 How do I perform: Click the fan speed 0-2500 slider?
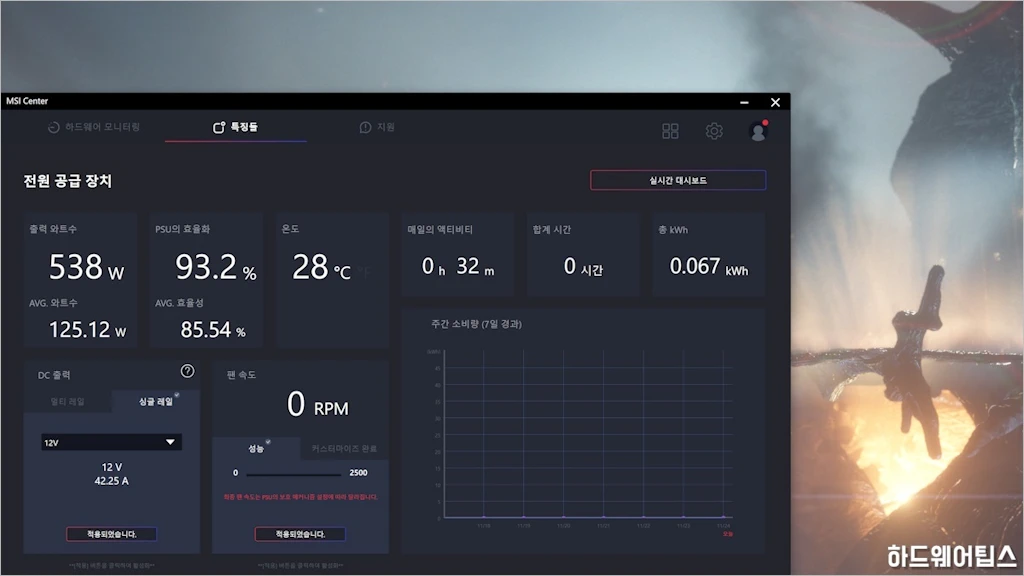(x=294, y=473)
